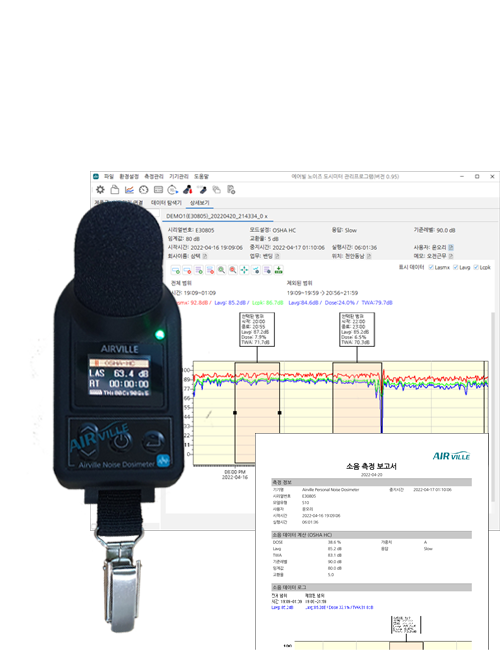Open the line chart icon in the main toolbar
Viewport: 500px width, 650px height.
pos(129,189)
